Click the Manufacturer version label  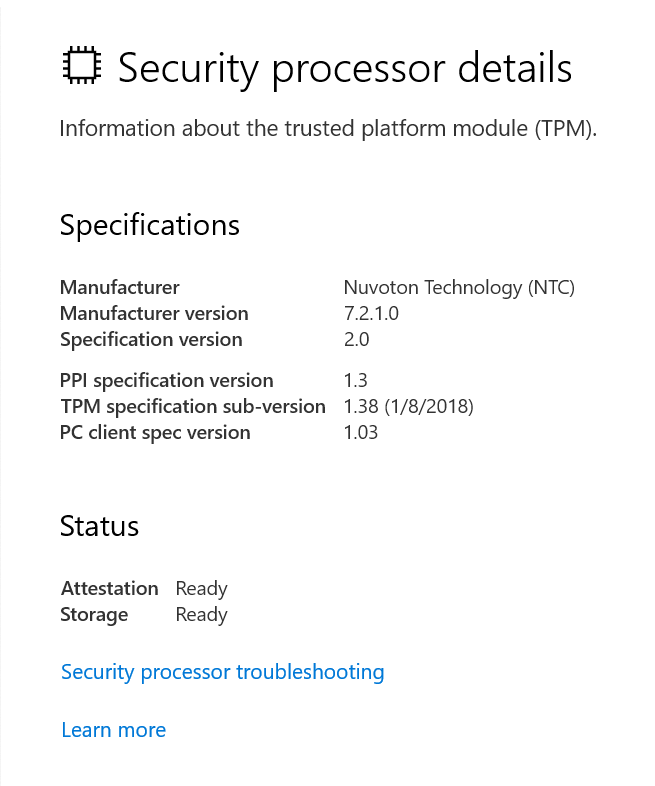coord(154,314)
